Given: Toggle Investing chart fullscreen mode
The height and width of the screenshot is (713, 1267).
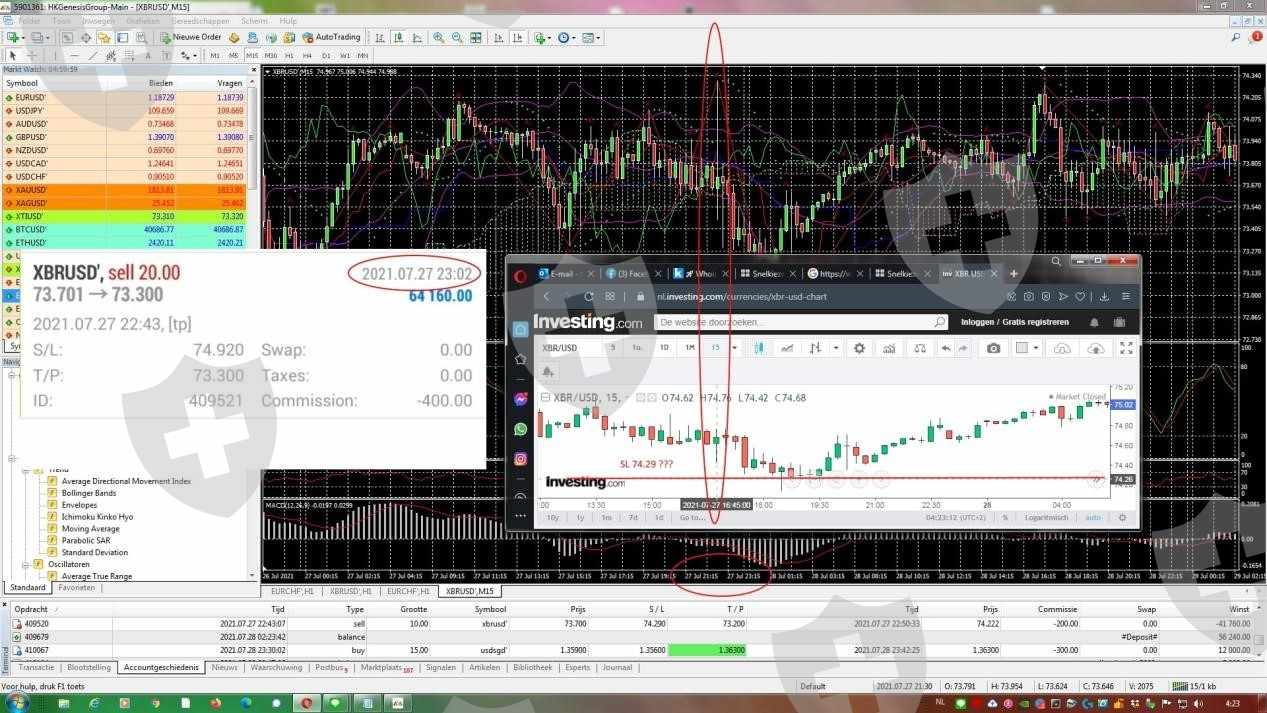Looking at the screenshot, I should 1126,348.
